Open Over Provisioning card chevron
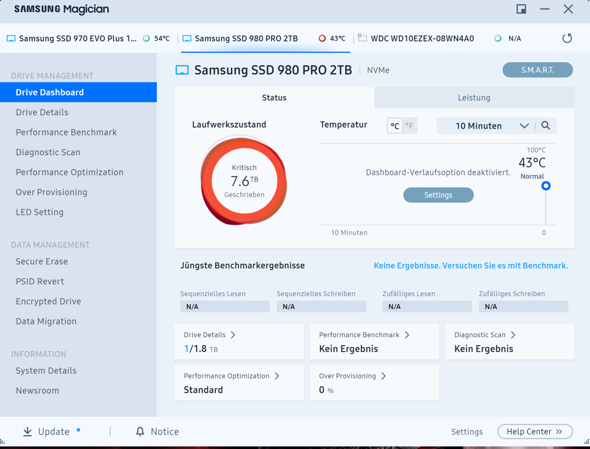Screen dimensions: 590x449 [x=383, y=376]
